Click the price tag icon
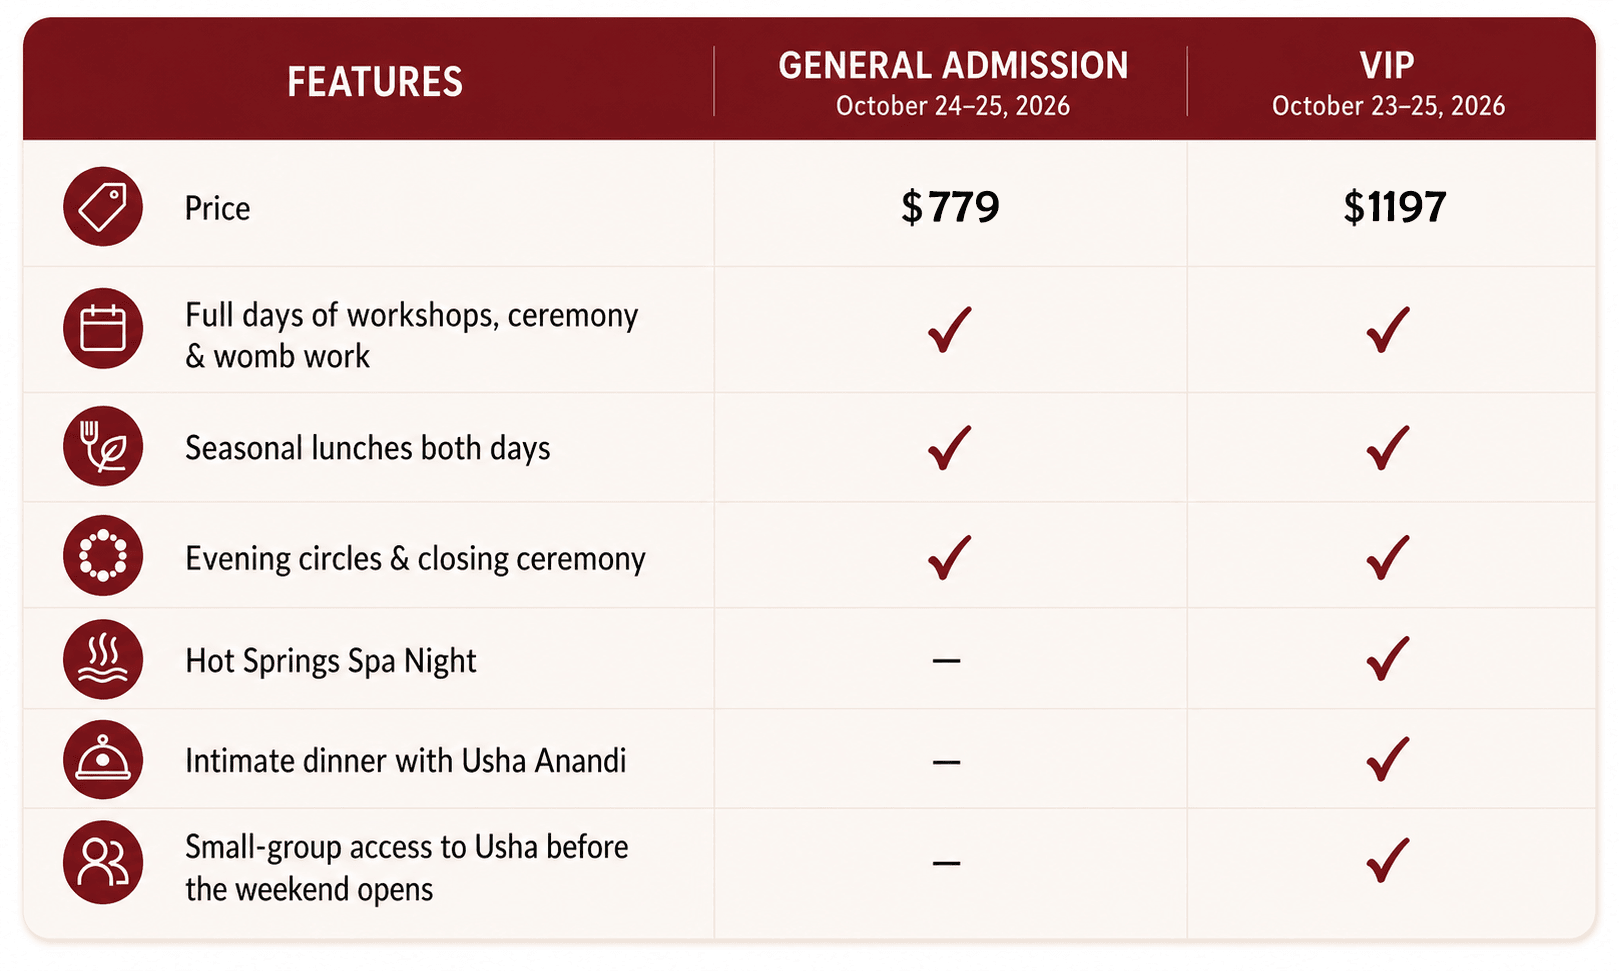Image resolution: width=1619 pixels, height=971 pixels. (103, 207)
